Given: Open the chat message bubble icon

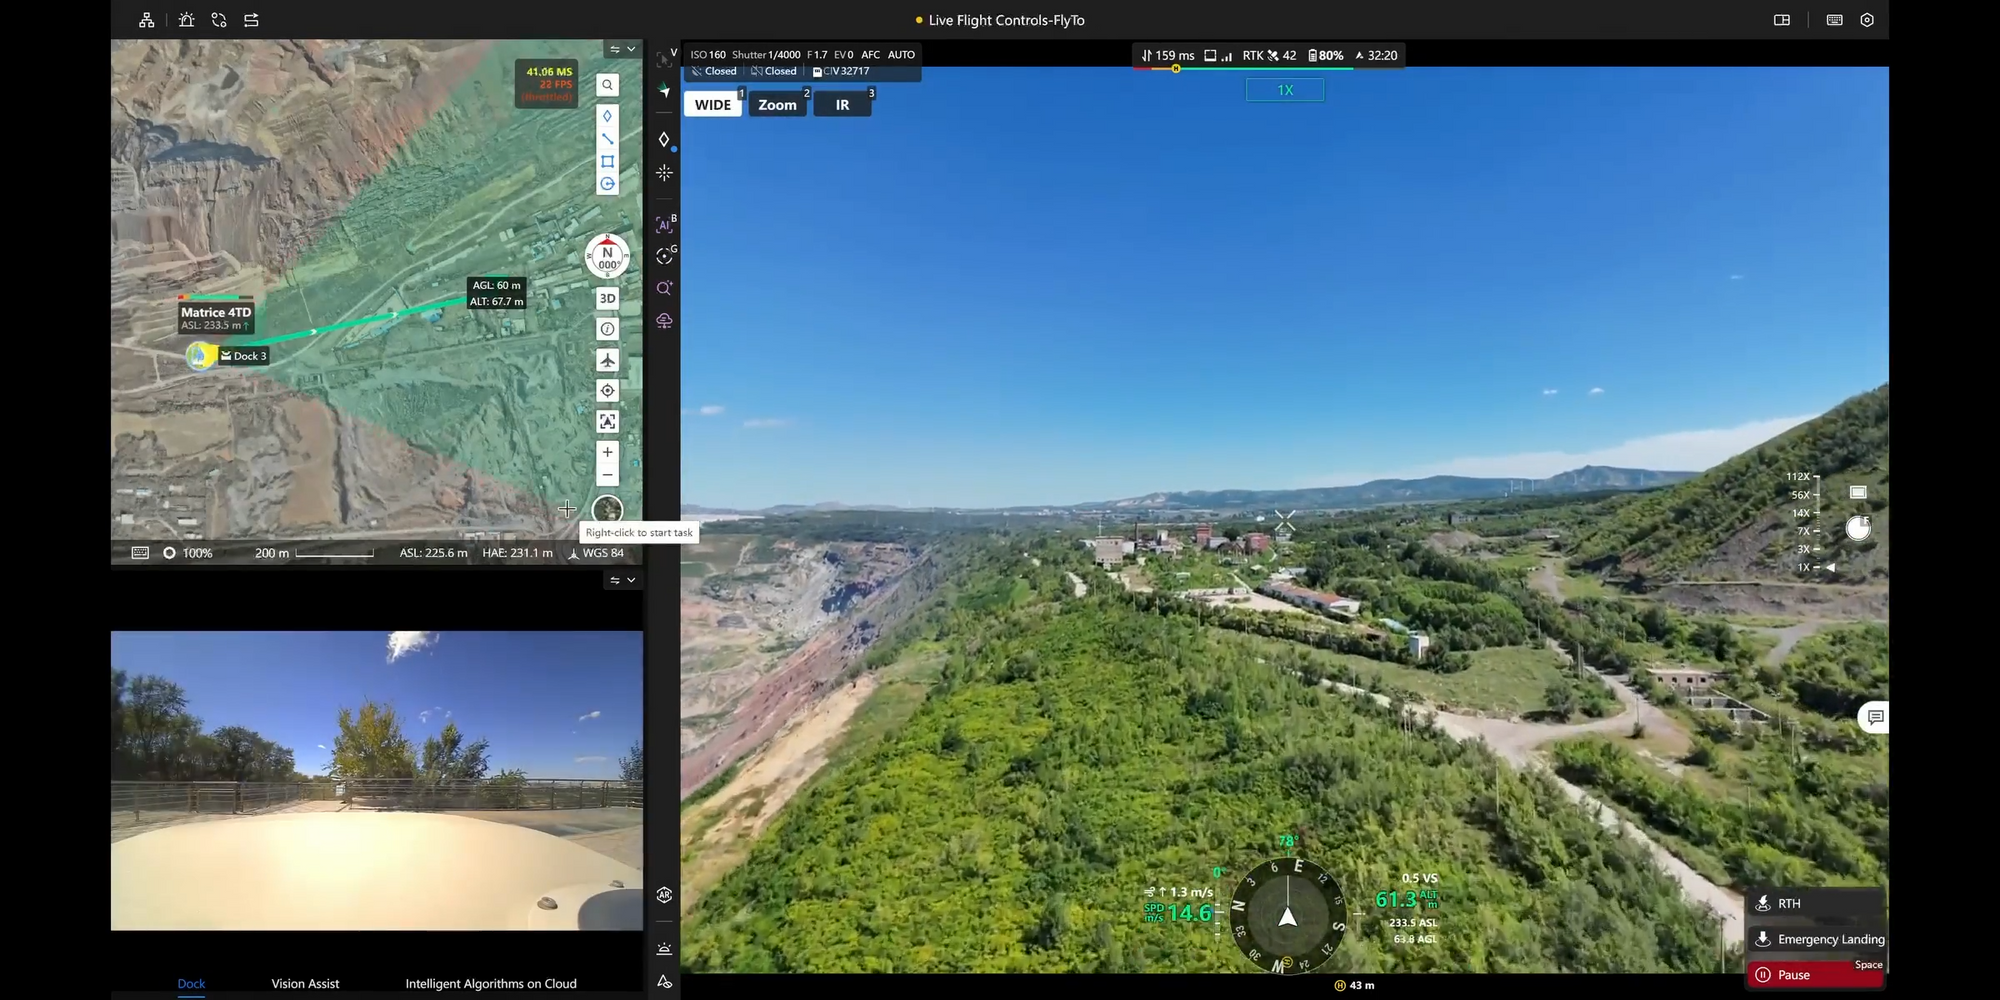Looking at the screenshot, I should [x=1875, y=717].
